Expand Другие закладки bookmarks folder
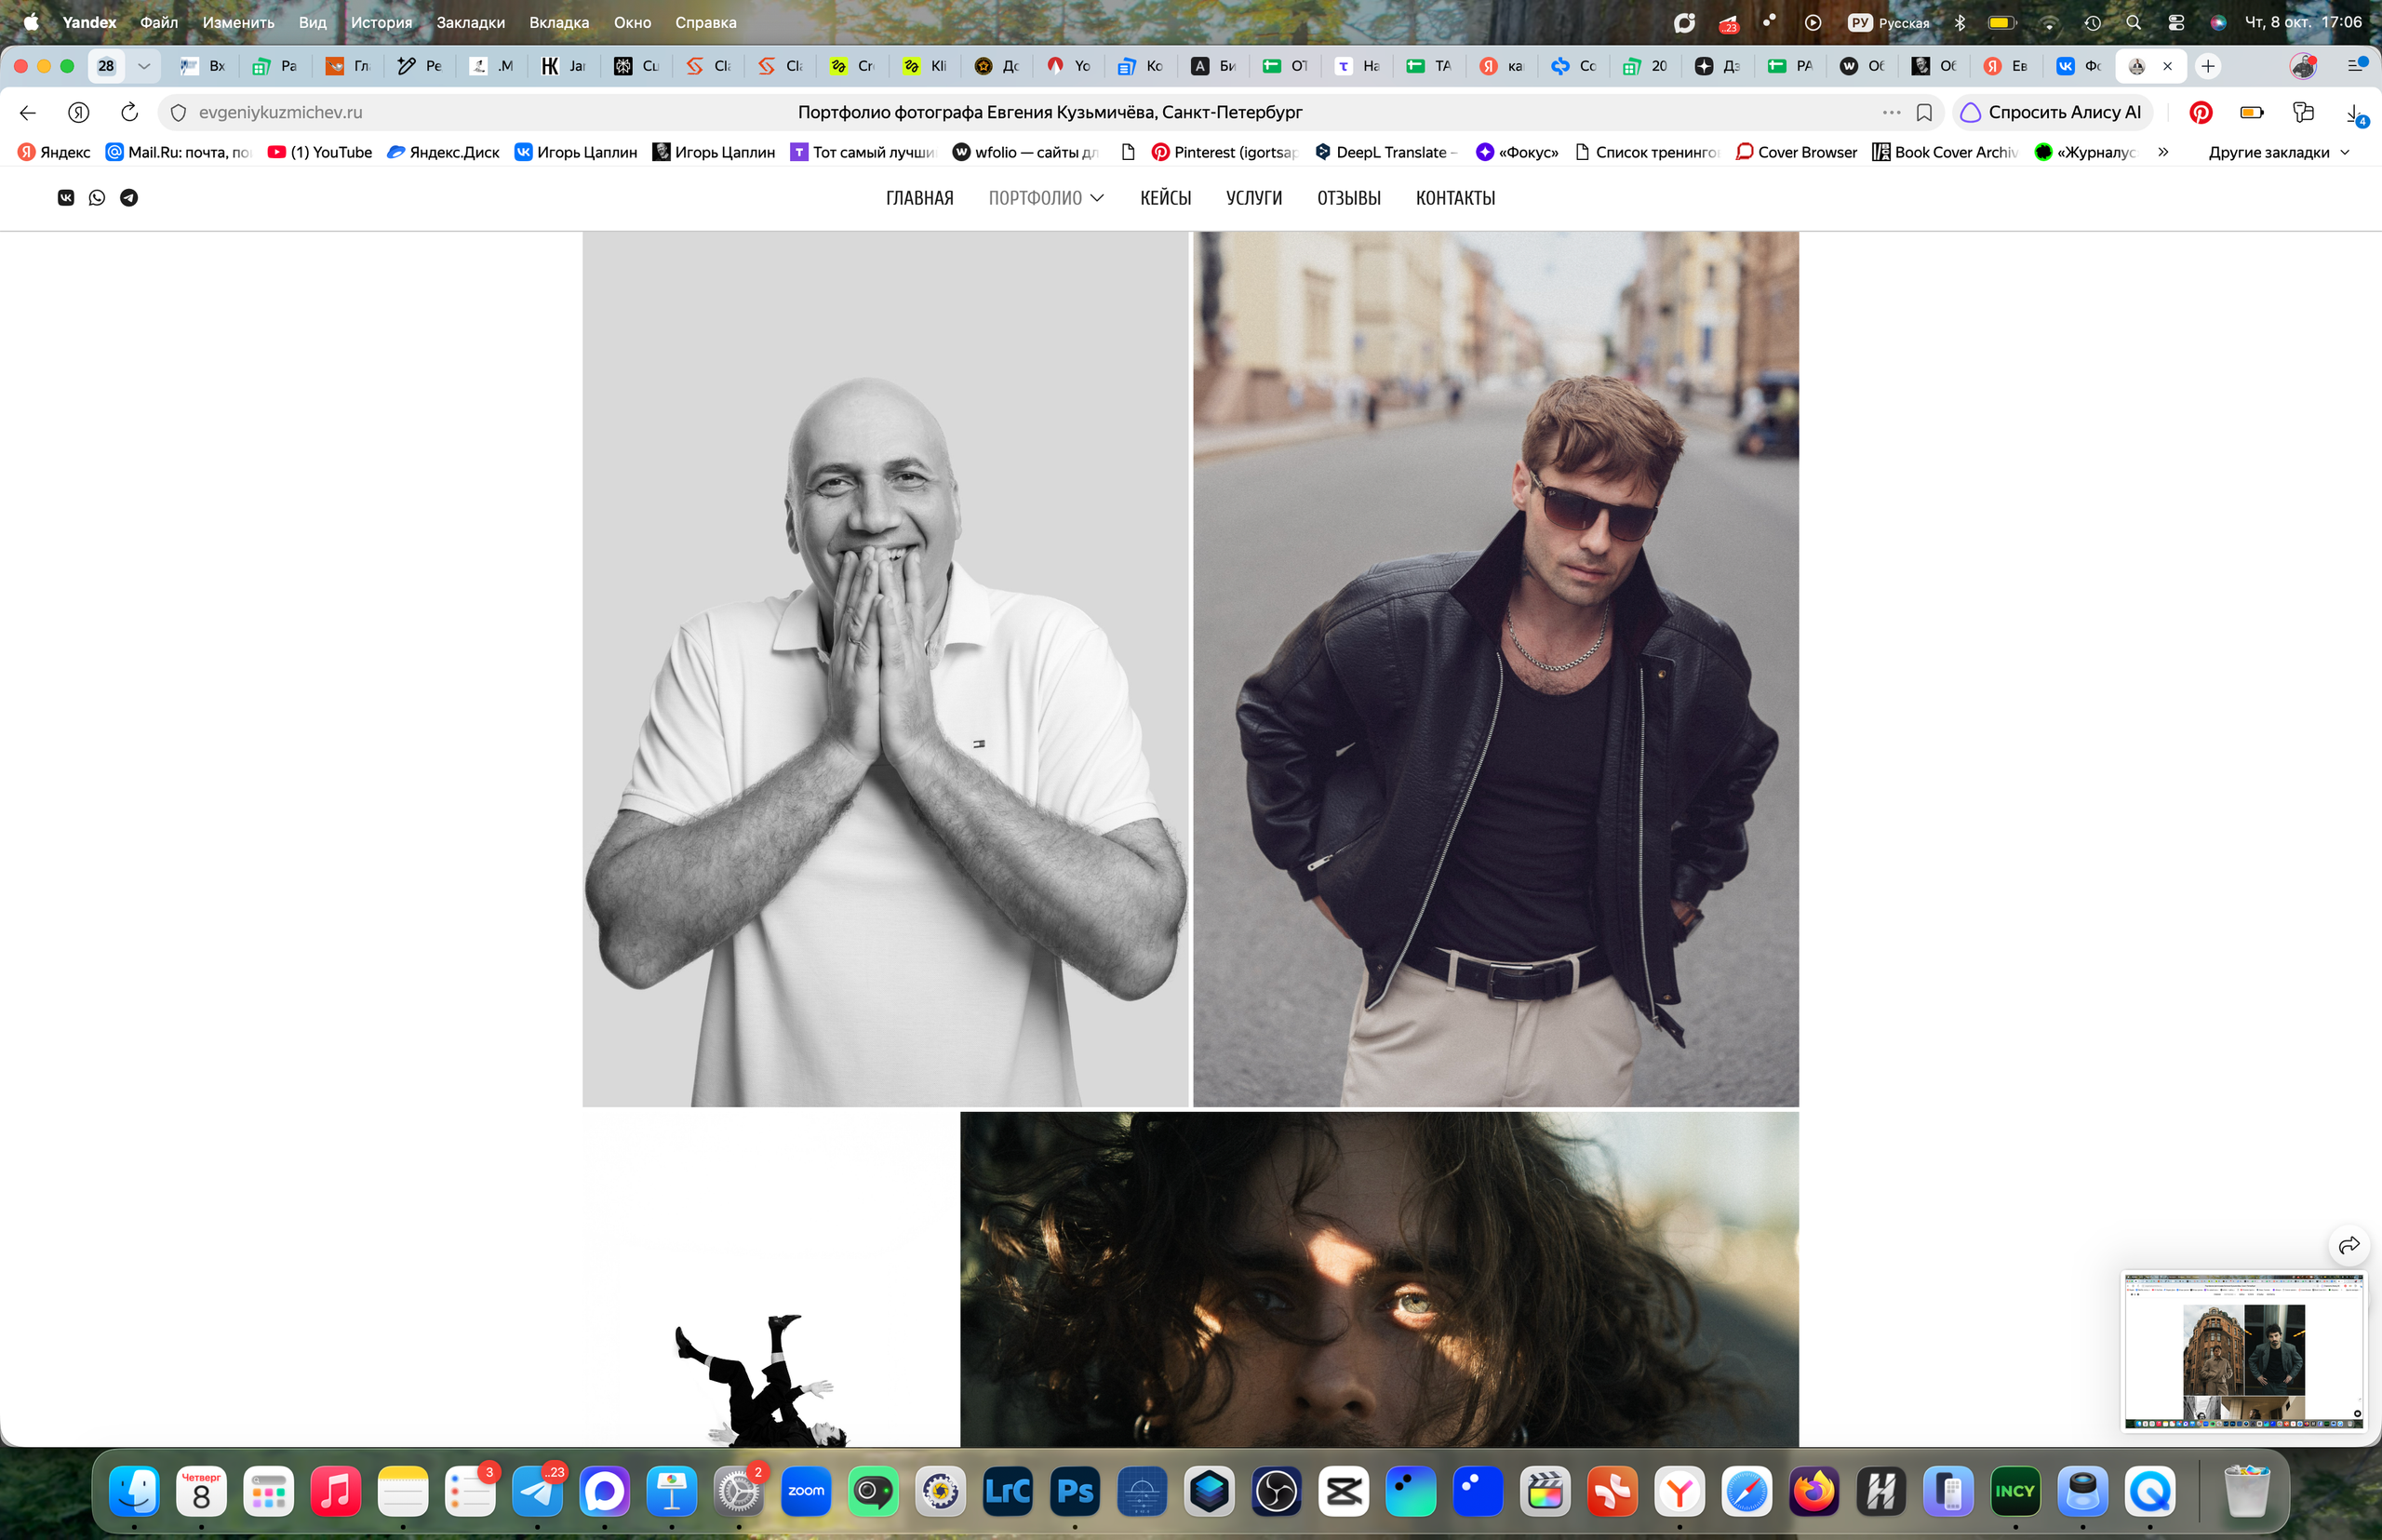Viewport: 2382px width, 1540px height. click(2279, 152)
